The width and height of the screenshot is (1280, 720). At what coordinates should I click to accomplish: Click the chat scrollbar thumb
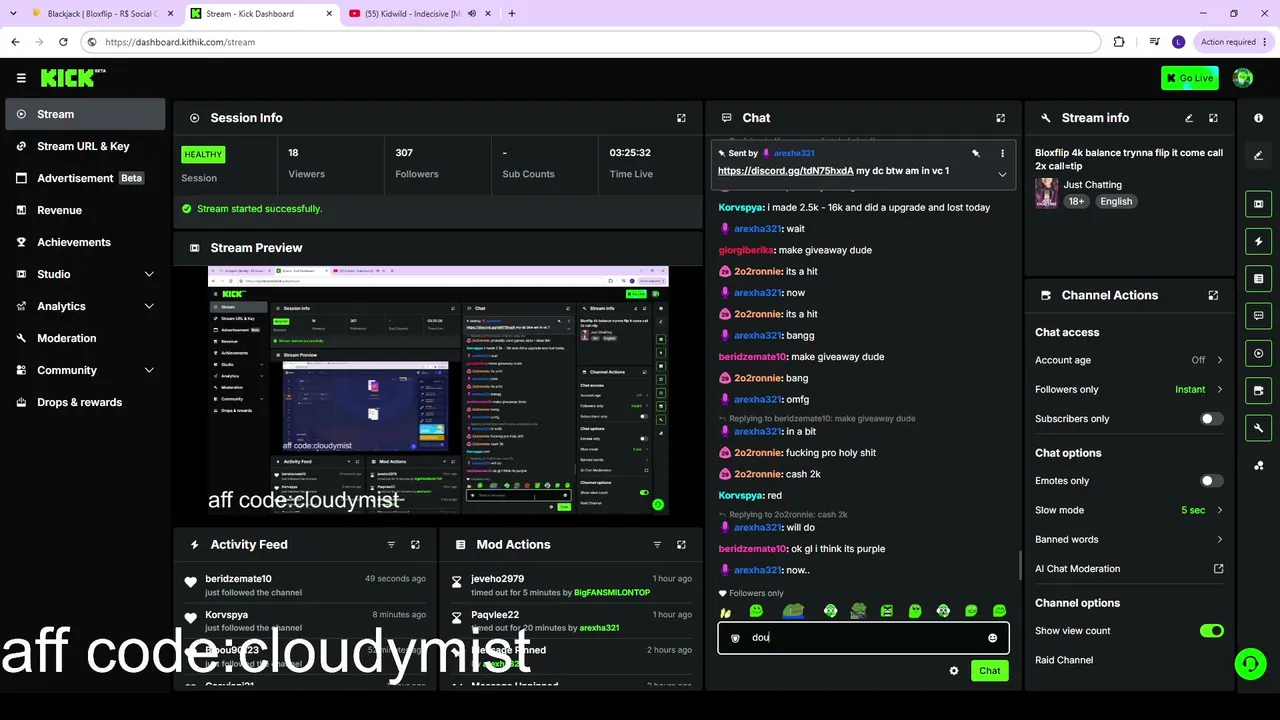tap(1019, 564)
